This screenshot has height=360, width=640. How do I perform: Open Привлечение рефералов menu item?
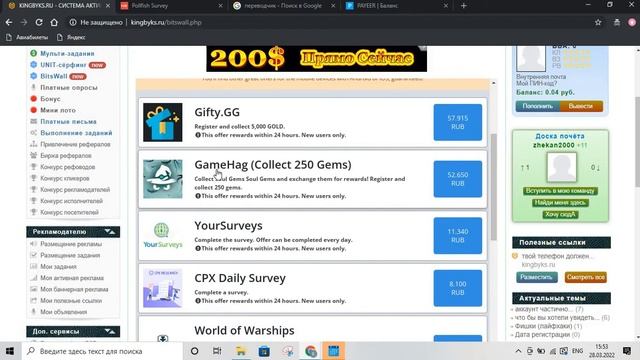75,144
